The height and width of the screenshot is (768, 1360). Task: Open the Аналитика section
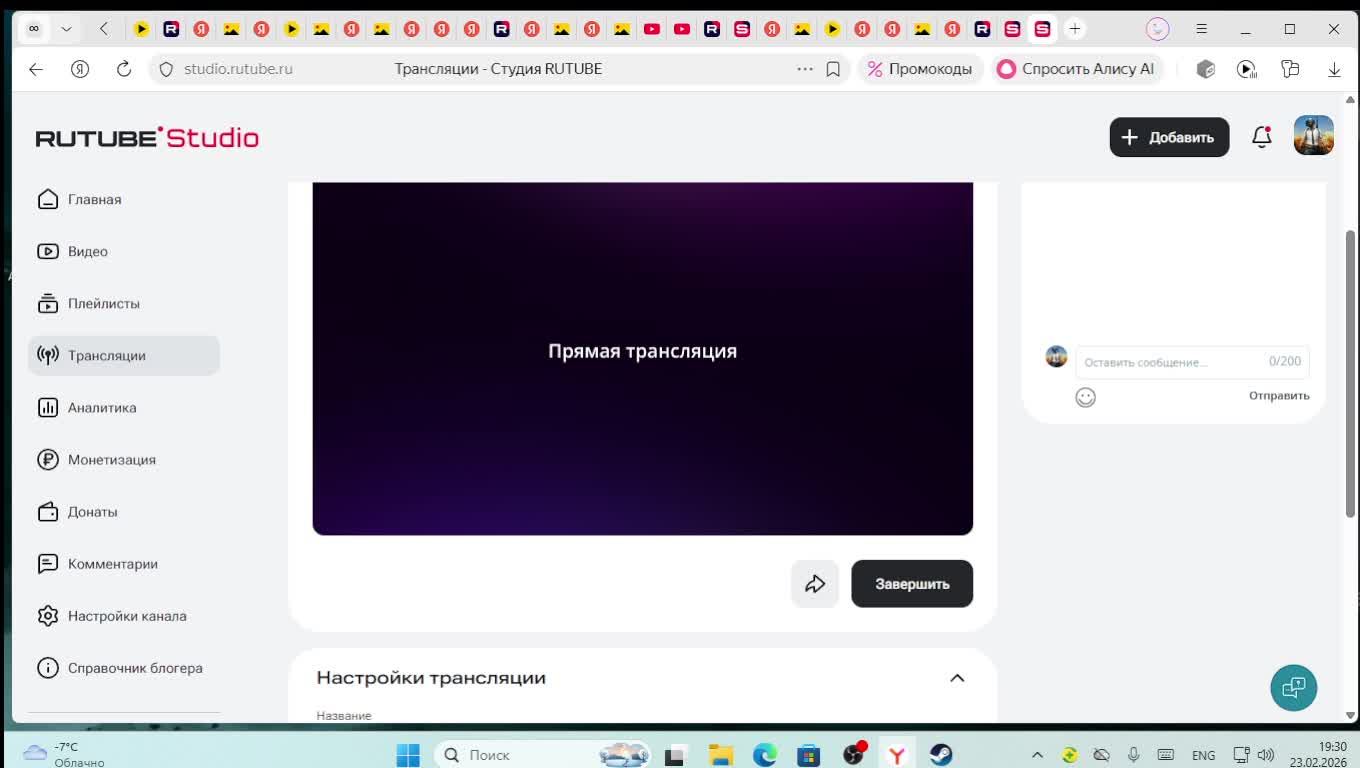pyautogui.click(x=124, y=407)
